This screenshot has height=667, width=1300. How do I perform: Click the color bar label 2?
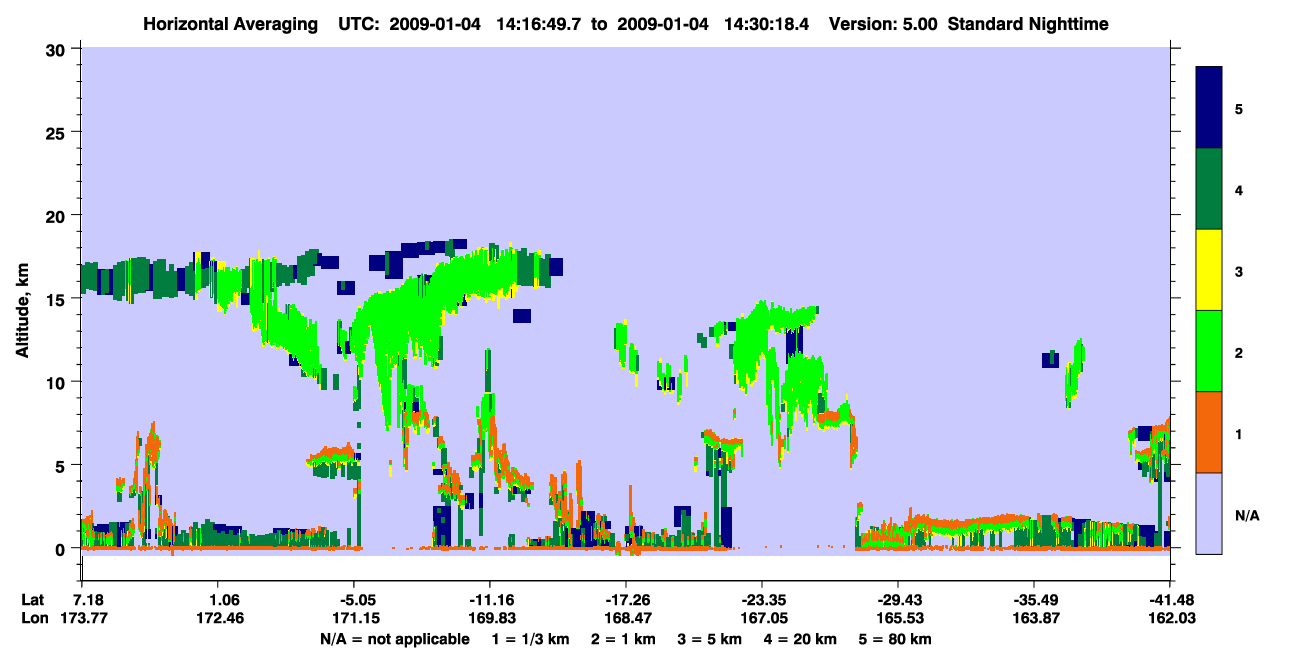pyautogui.click(x=1238, y=353)
